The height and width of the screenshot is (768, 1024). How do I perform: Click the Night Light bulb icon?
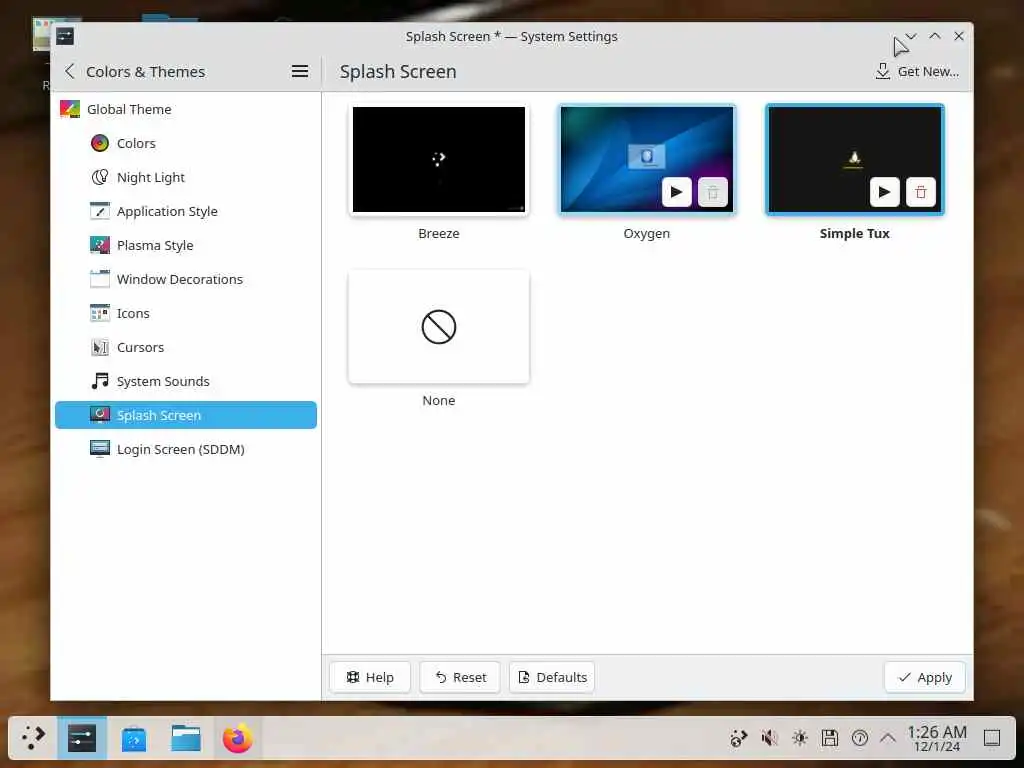(100, 177)
